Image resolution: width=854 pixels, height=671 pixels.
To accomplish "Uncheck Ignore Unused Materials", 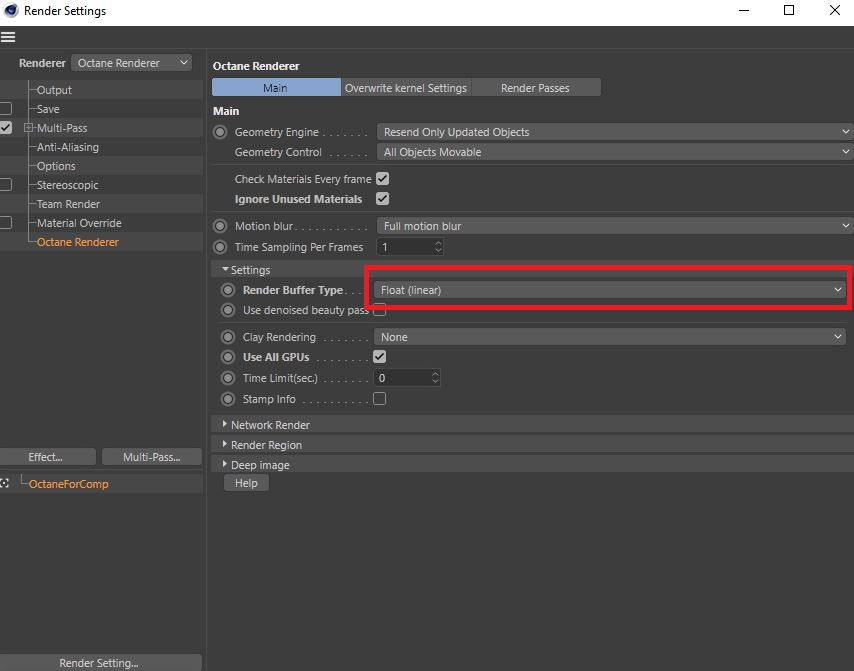I will point(382,199).
